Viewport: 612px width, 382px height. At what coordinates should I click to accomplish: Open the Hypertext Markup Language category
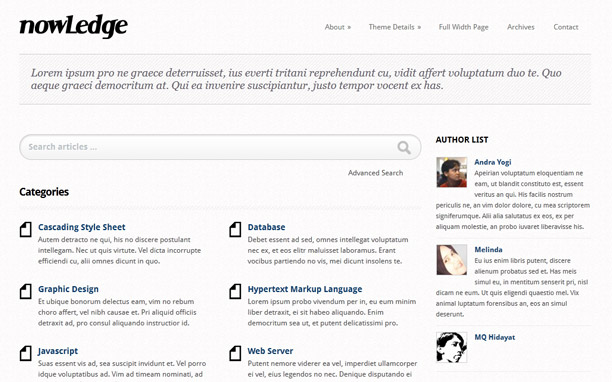(x=305, y=289)
